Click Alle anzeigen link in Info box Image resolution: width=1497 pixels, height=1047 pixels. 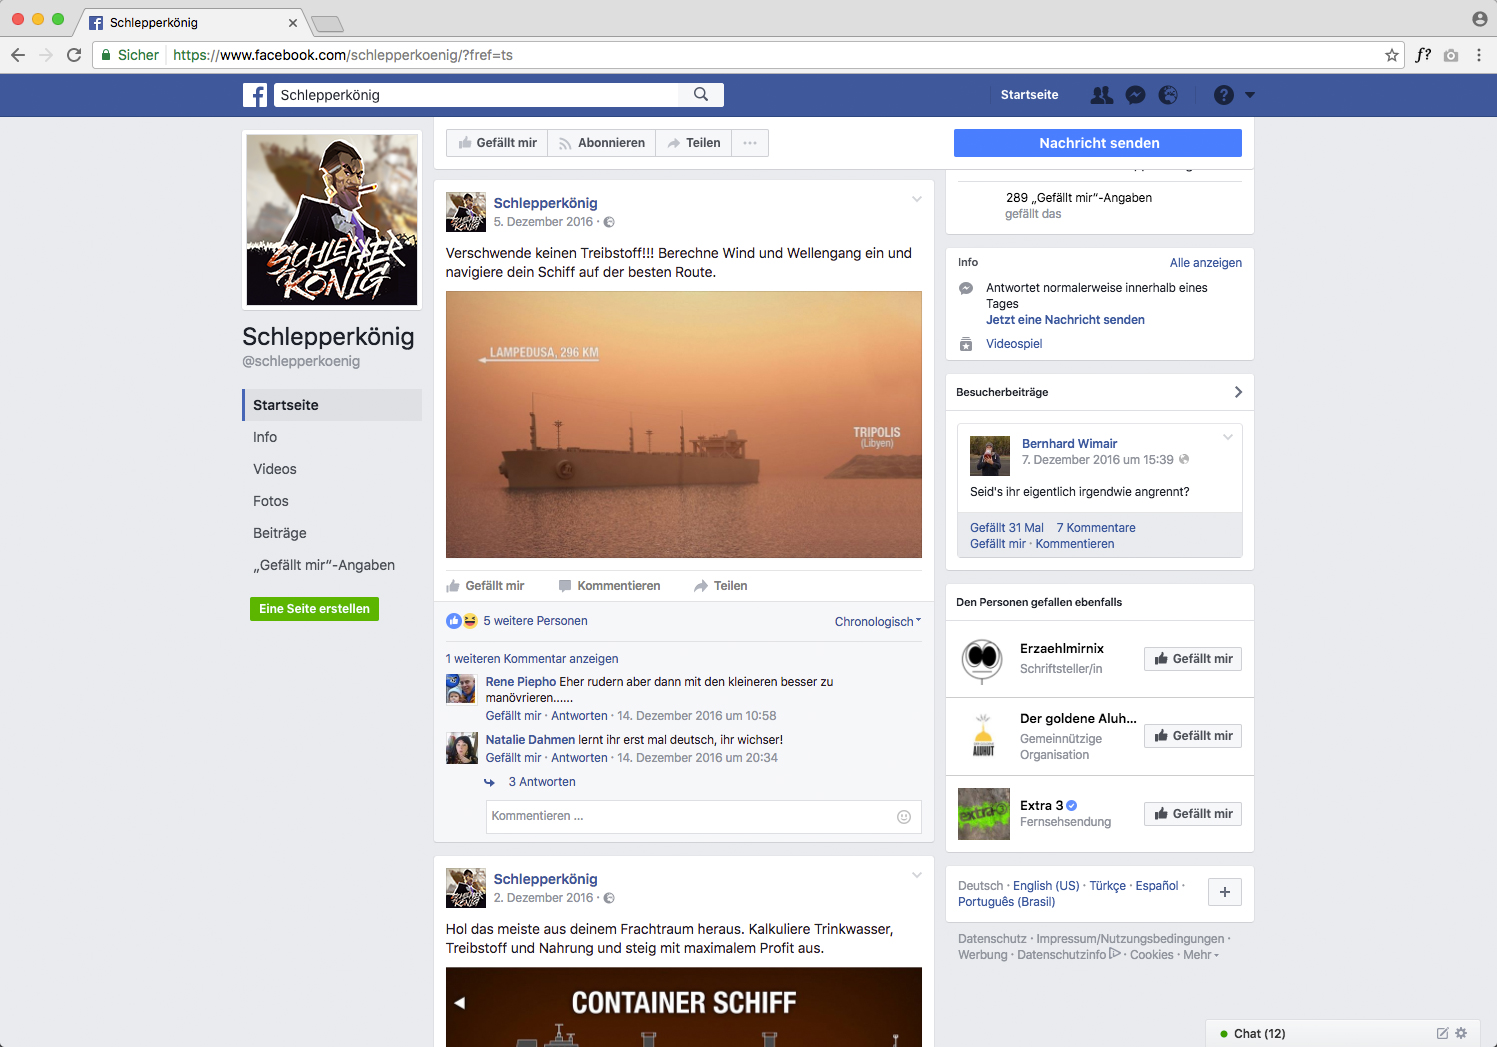point(1206,263)
